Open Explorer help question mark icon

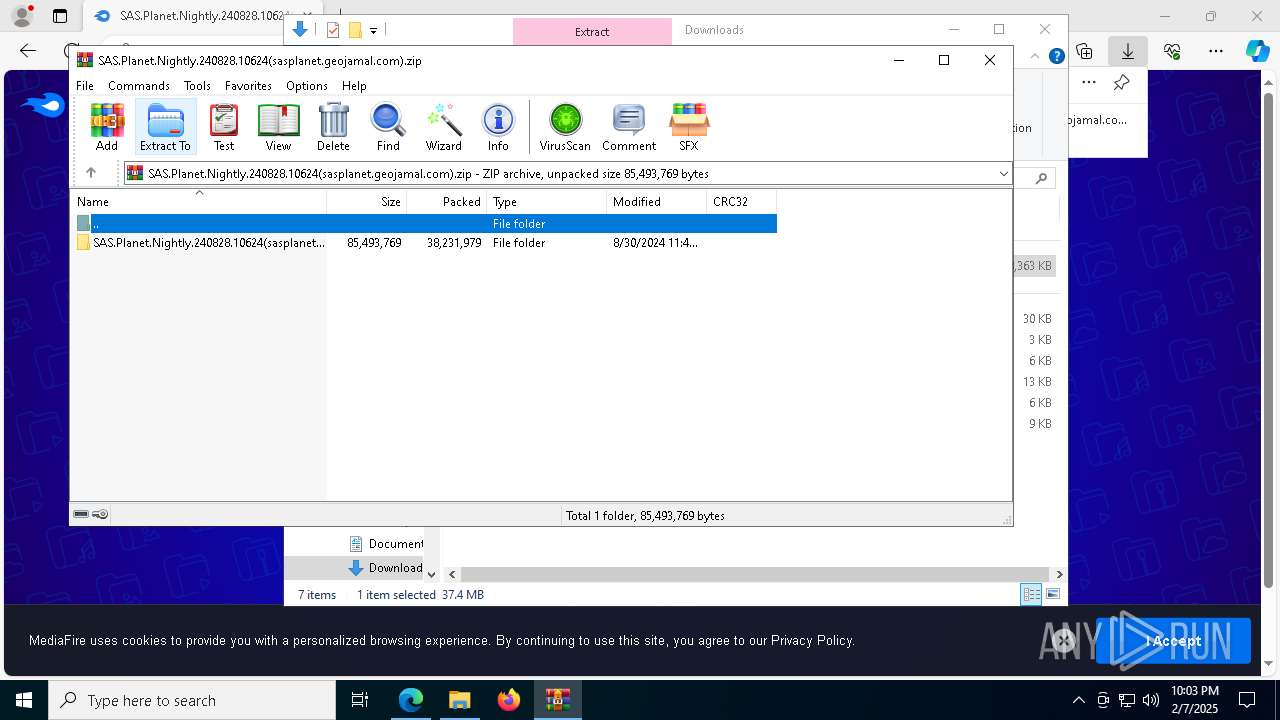point(1056,56)
